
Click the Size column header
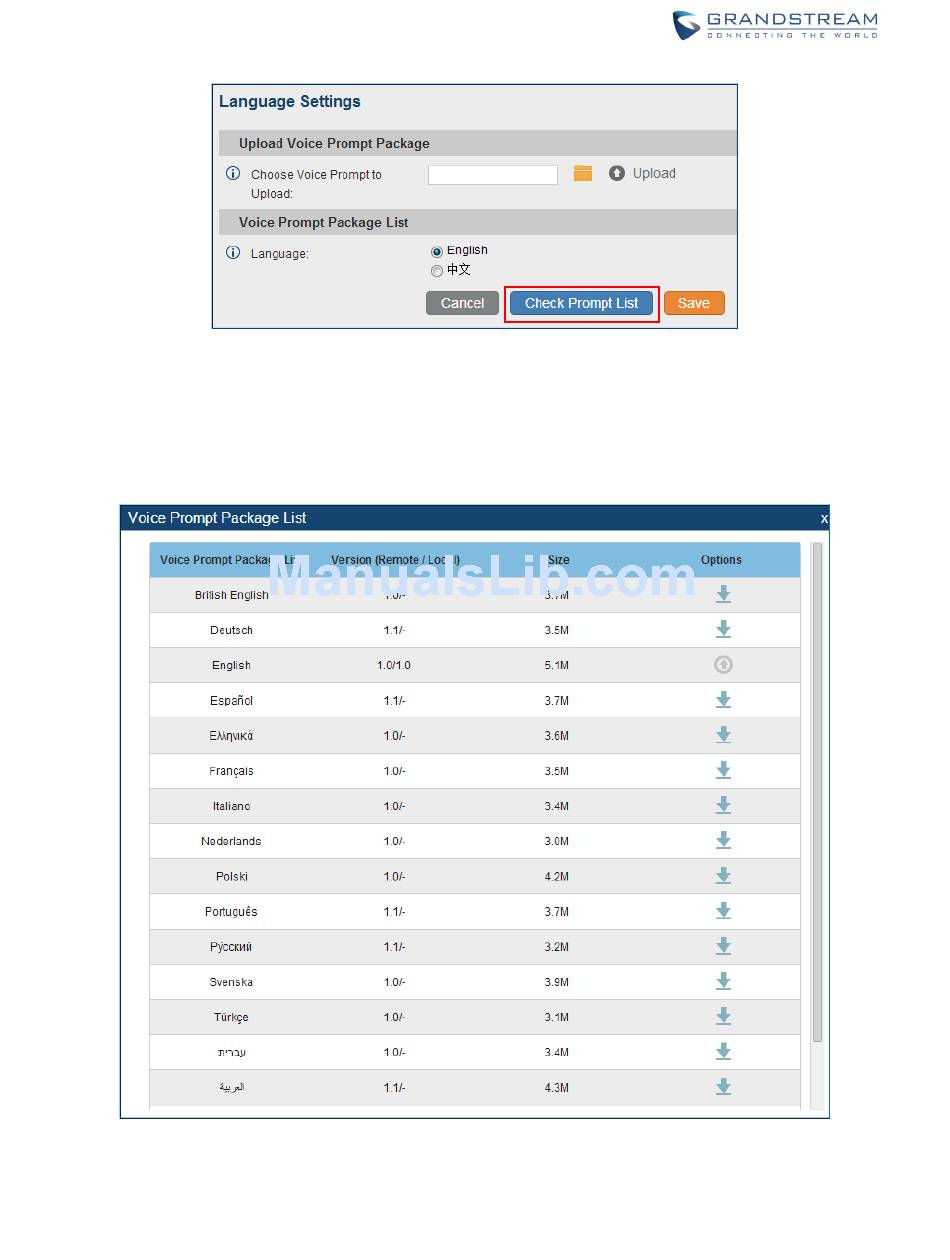pyautogui.click(x=558, y=560)
